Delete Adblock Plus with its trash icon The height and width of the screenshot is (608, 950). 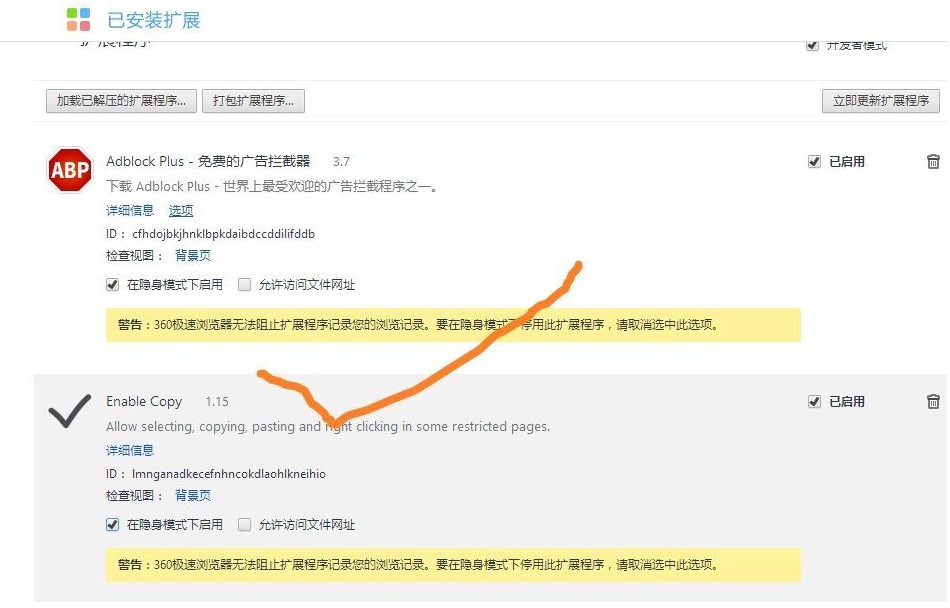933,161
